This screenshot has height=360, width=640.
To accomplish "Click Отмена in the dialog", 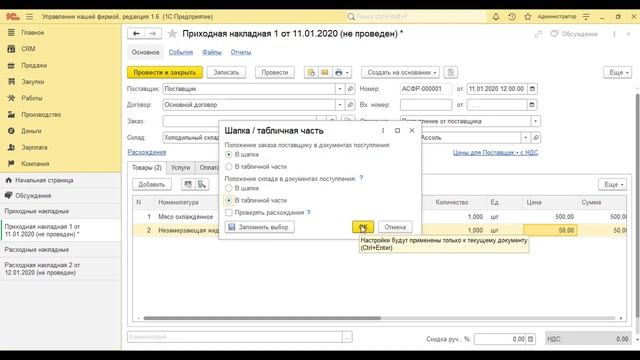I will (395, 227).
